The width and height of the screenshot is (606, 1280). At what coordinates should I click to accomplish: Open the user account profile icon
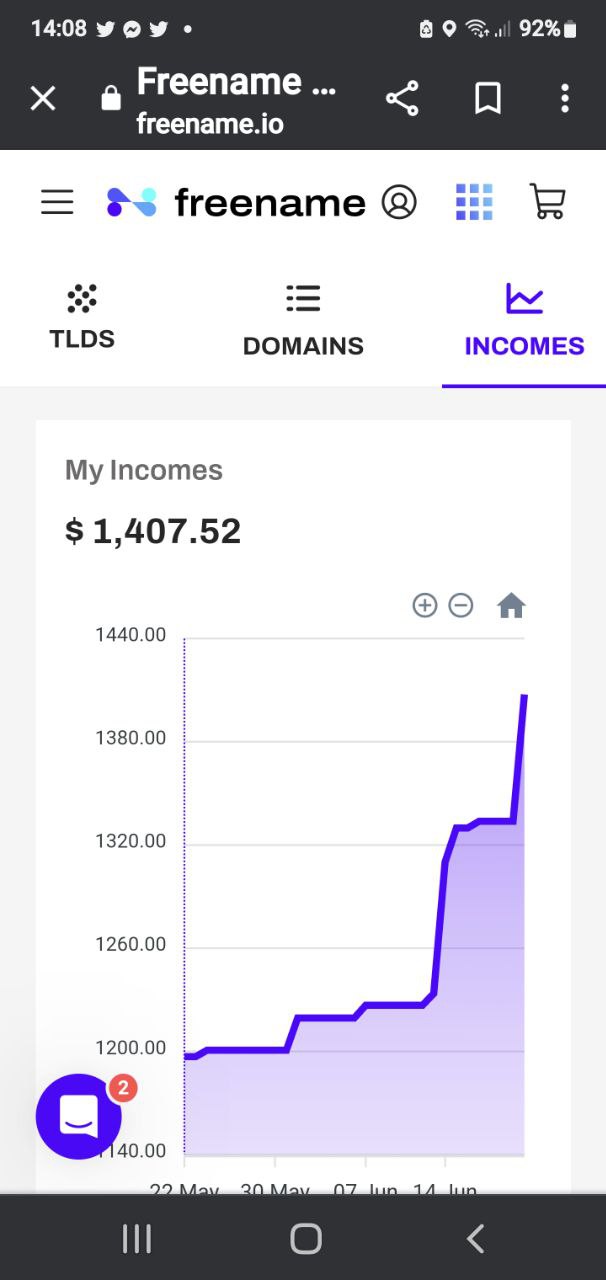coord(399,203)
